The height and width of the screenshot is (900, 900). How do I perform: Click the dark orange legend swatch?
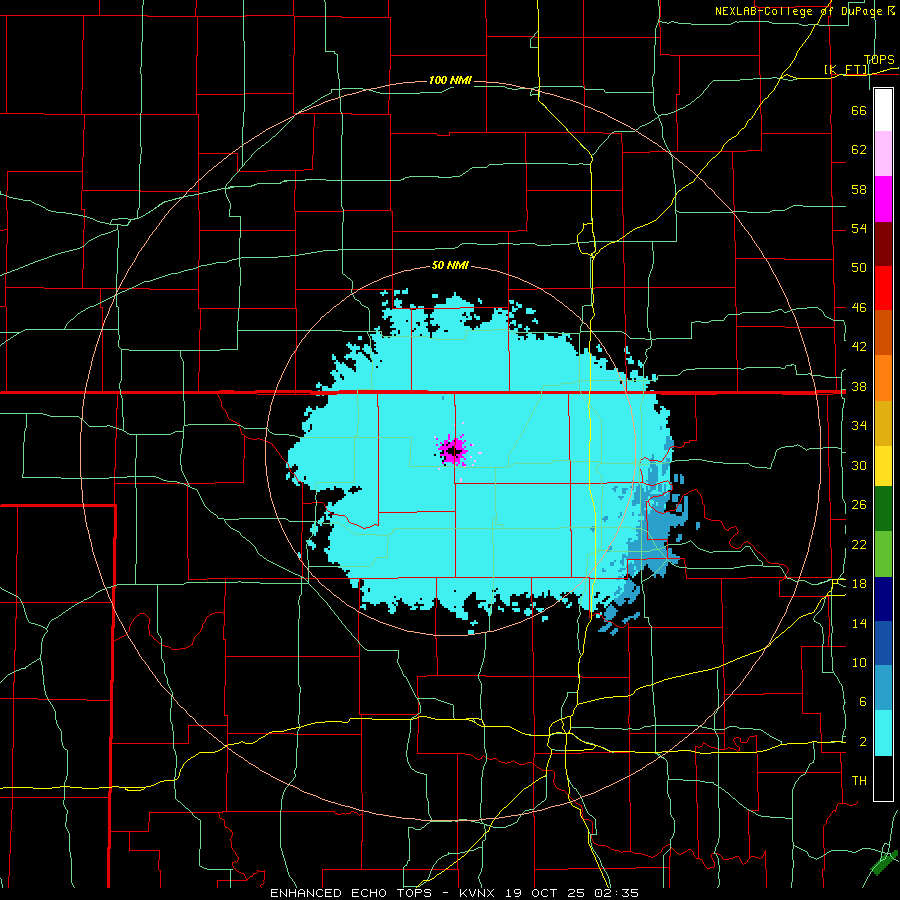(x=883, y=333)
